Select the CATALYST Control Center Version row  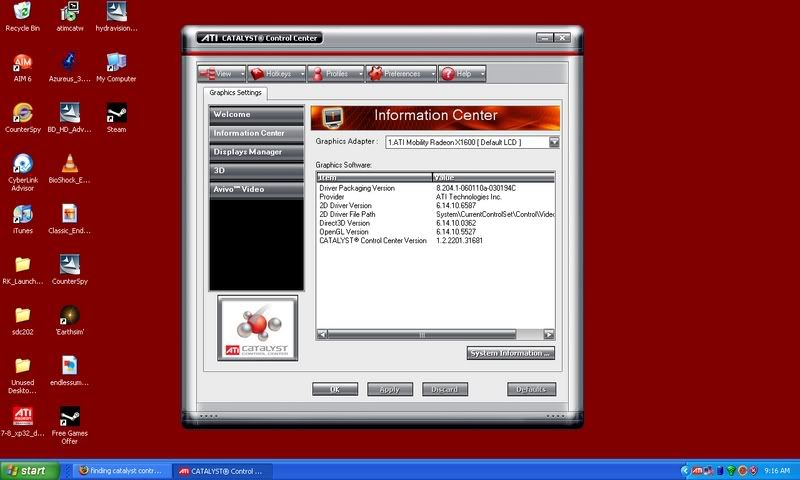tap(435, 240)
